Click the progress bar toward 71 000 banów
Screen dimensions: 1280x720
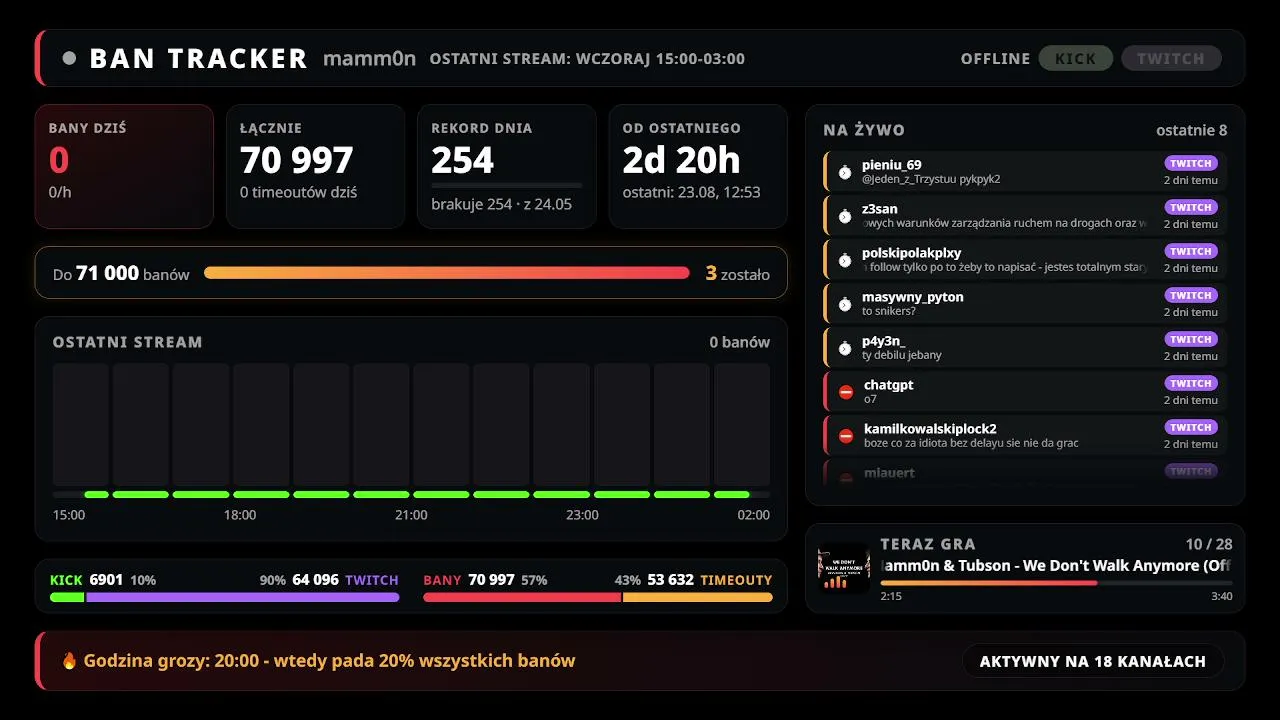(x=447, y=273)
